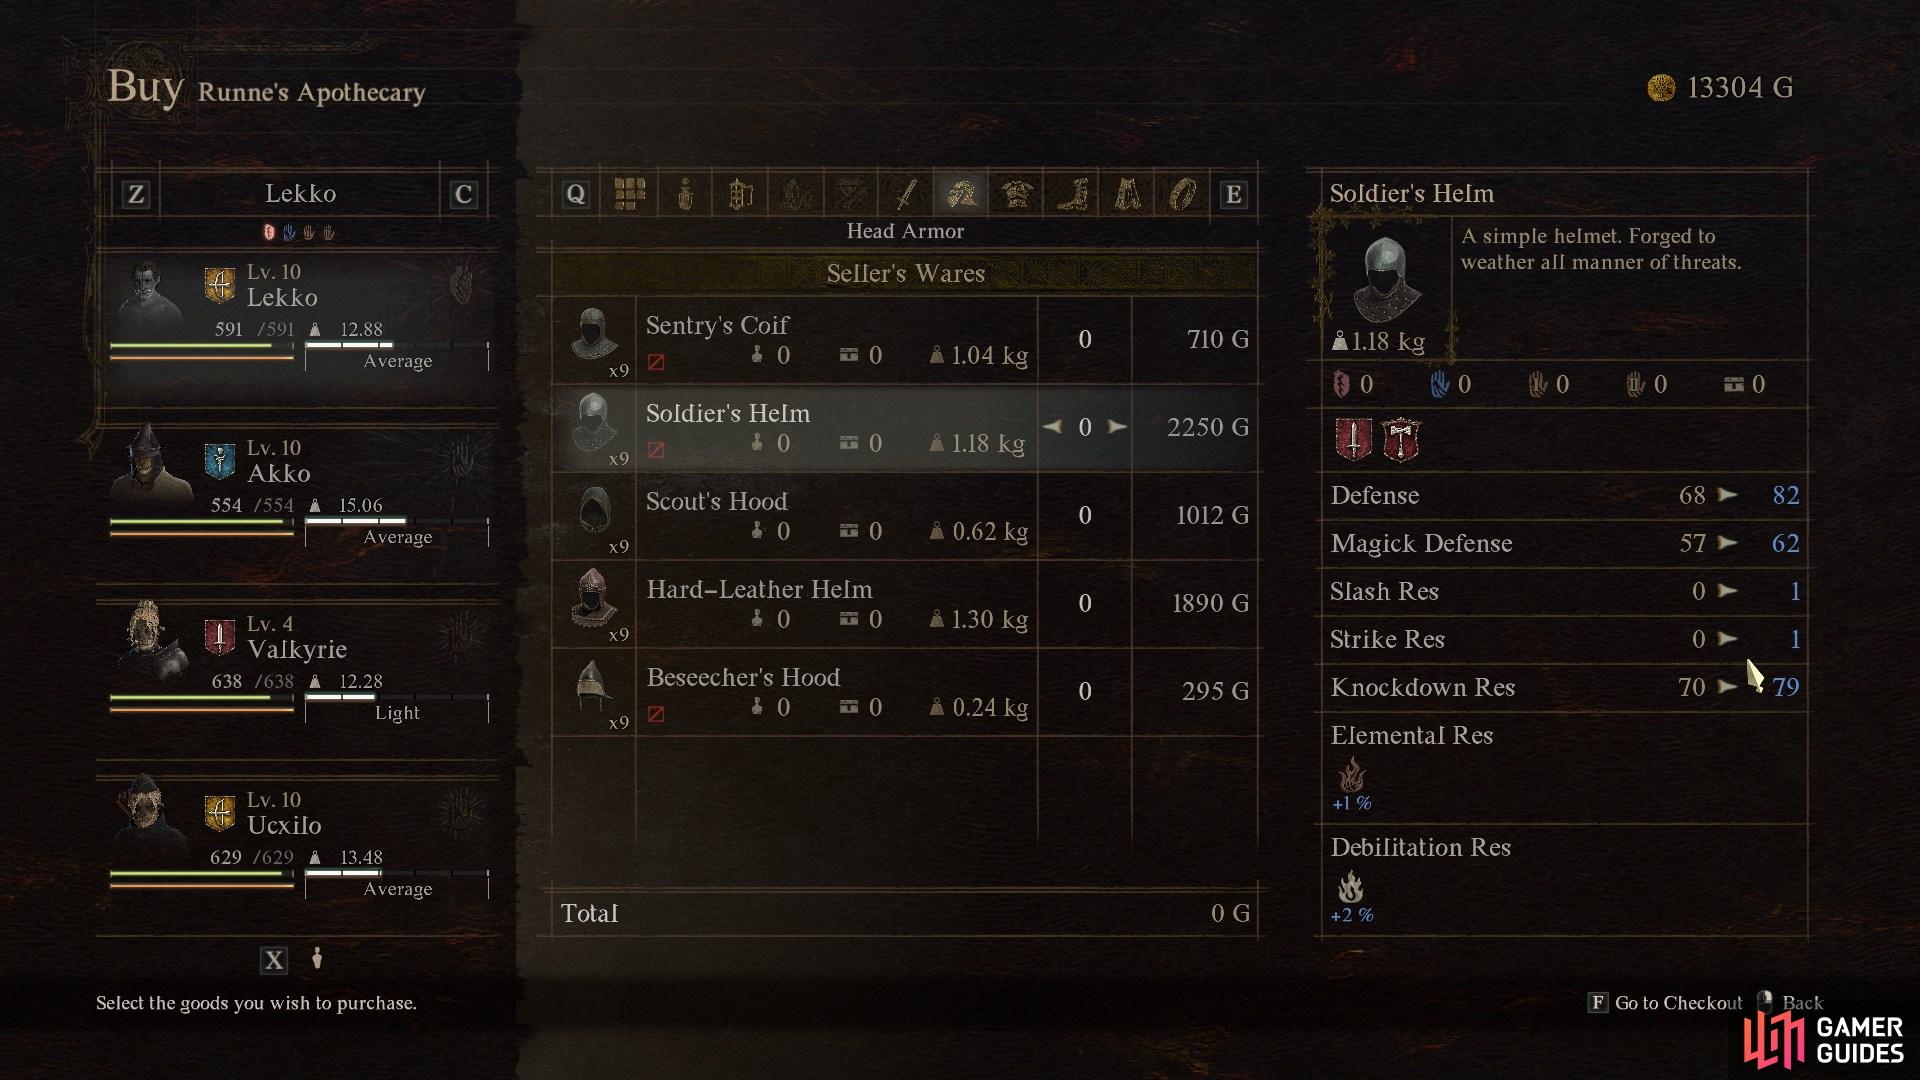This screenshot has height=1080, width=1920.
Task: Click the E next category key
Action: 1233,194
